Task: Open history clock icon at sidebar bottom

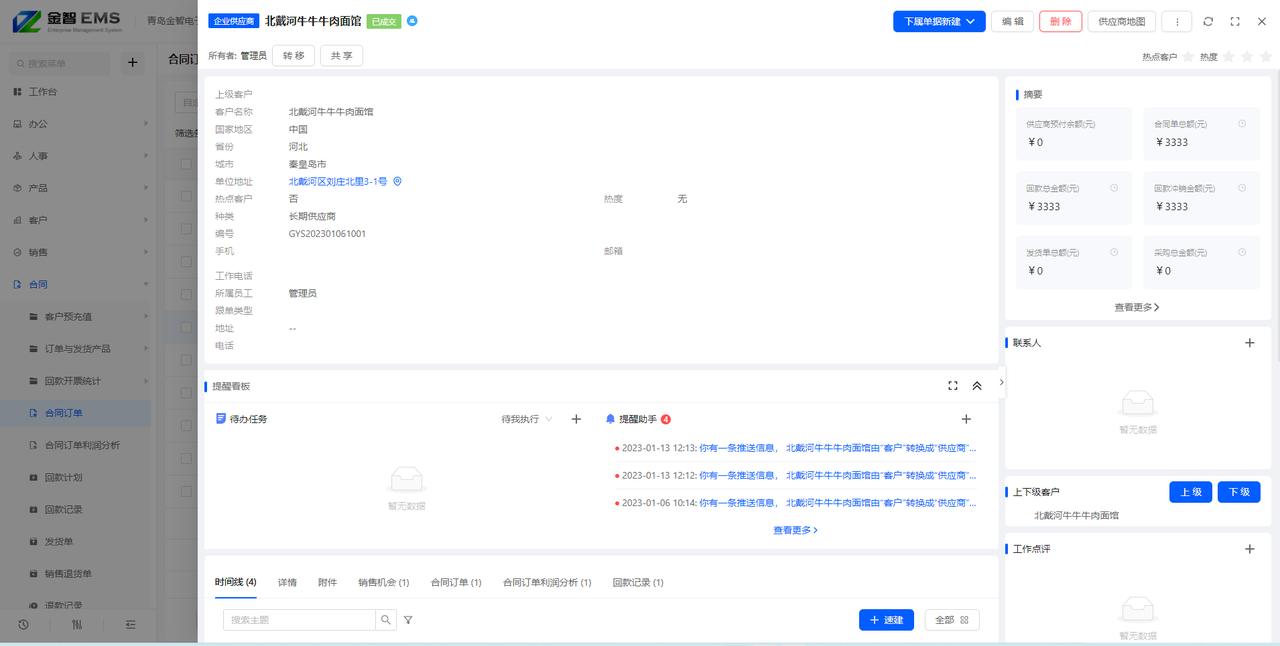Action: point(23,624)
